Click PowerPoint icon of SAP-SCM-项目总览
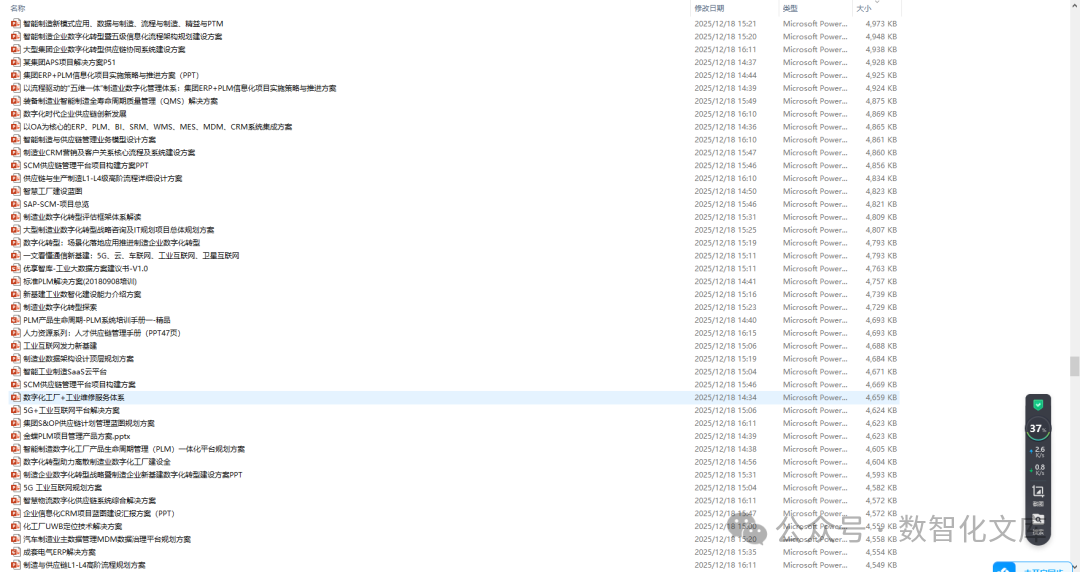1080x572 pixels. tap(16, 204)
